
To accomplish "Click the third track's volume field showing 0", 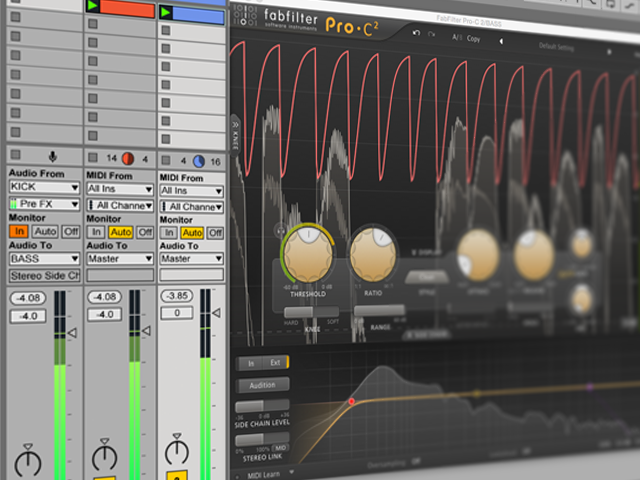I will 177,313.
